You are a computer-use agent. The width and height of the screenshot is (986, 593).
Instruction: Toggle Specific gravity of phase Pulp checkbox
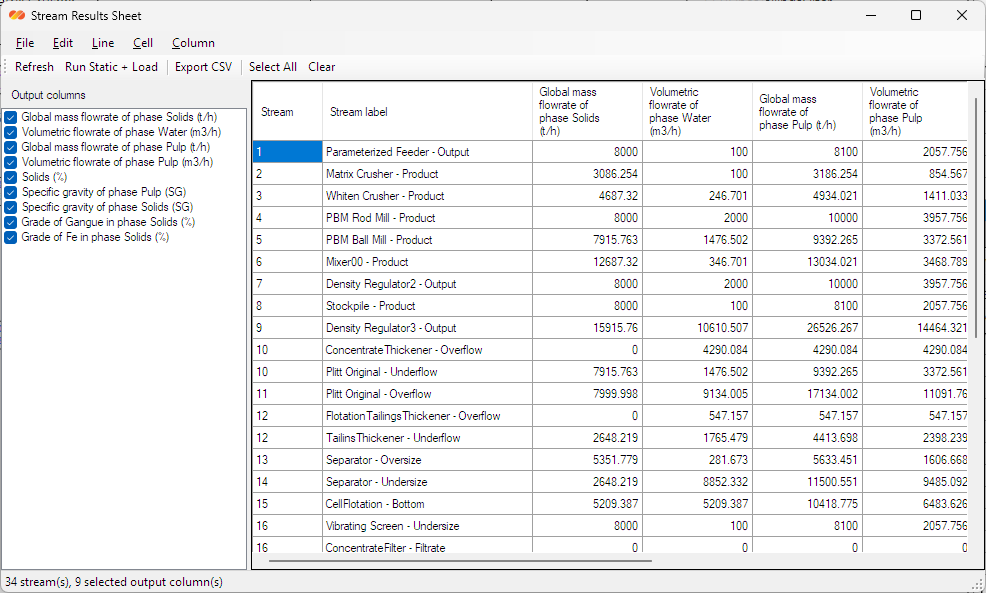pyautogui.click(x=11, y=192)
